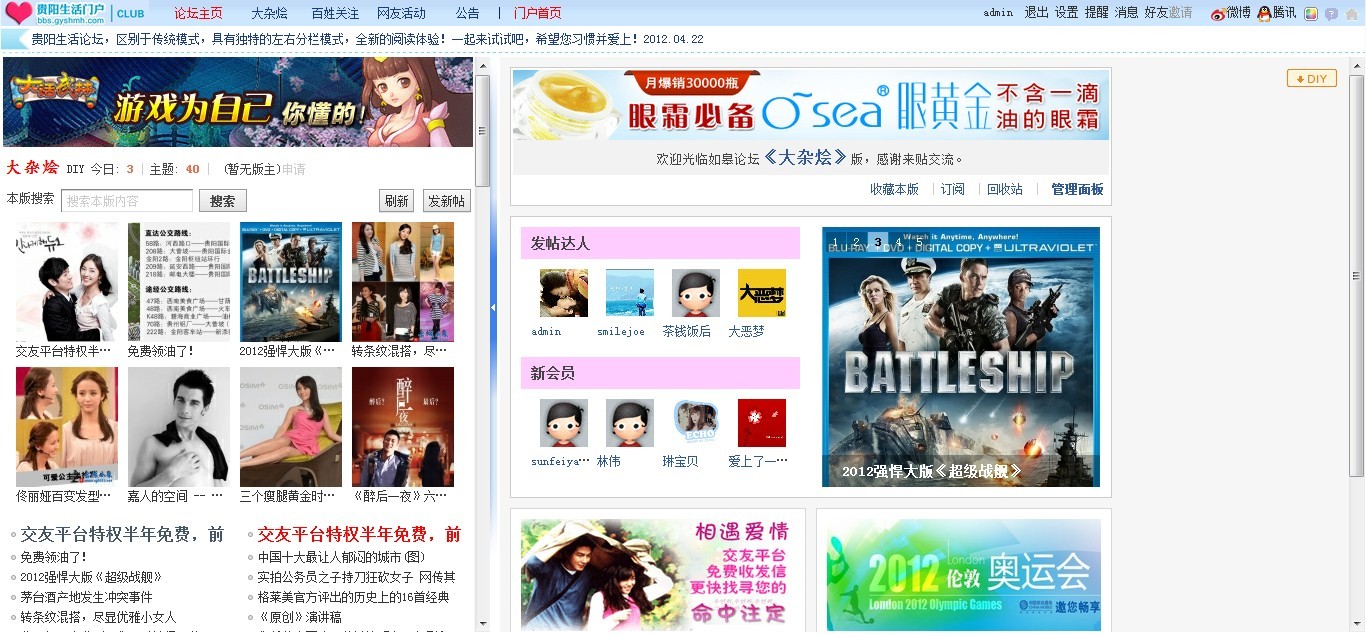Viewport: 1366px width, 636px height.
Task: Click the 订阅 subscribe link
Action: (x=952, y=189)
